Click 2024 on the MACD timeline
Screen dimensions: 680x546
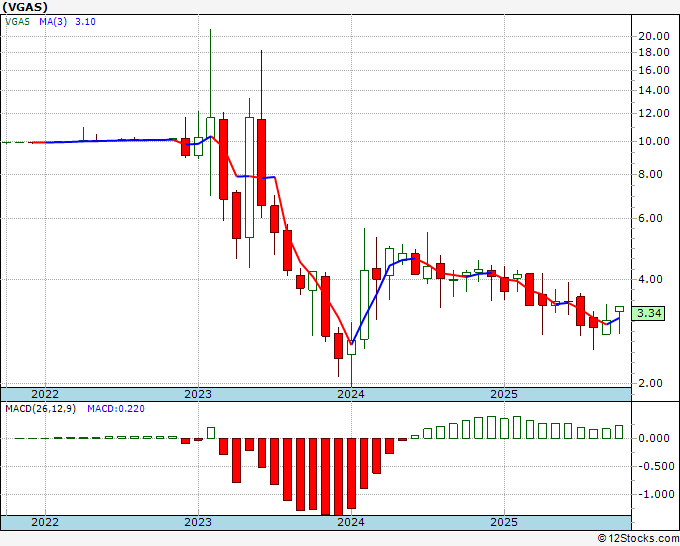tap(351, 522)
